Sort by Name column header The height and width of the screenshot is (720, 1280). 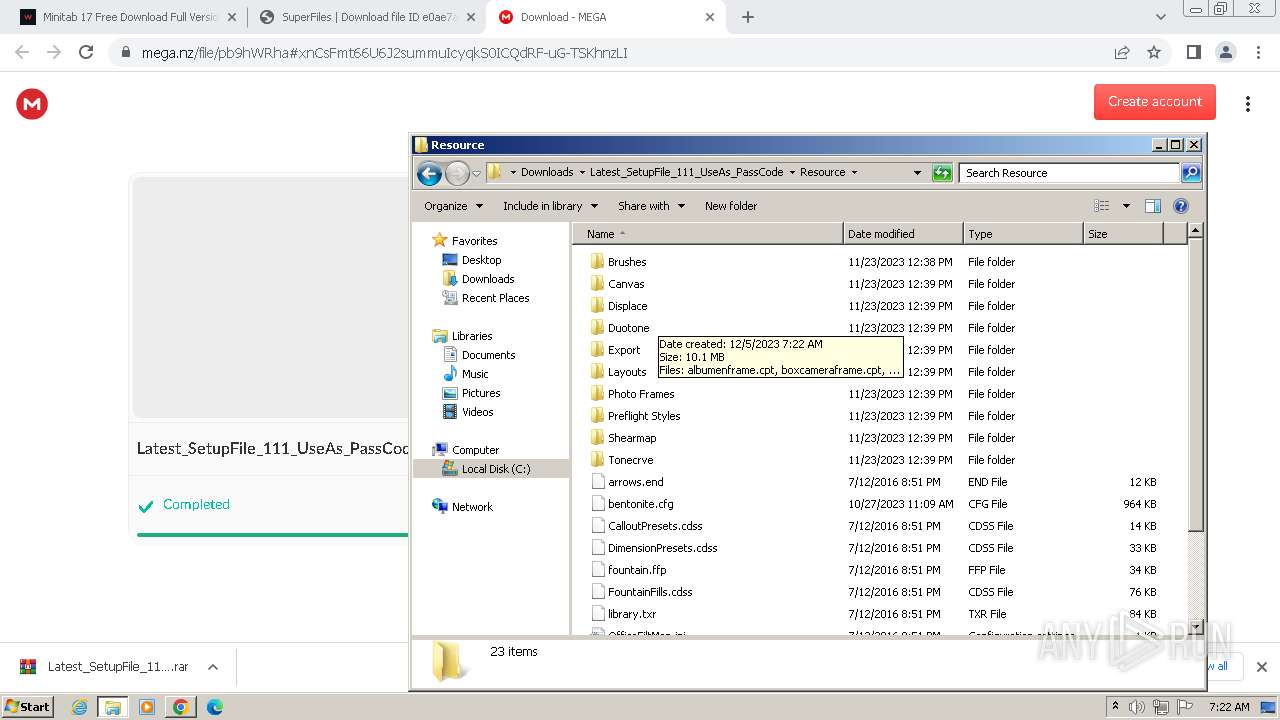[708, 234]
